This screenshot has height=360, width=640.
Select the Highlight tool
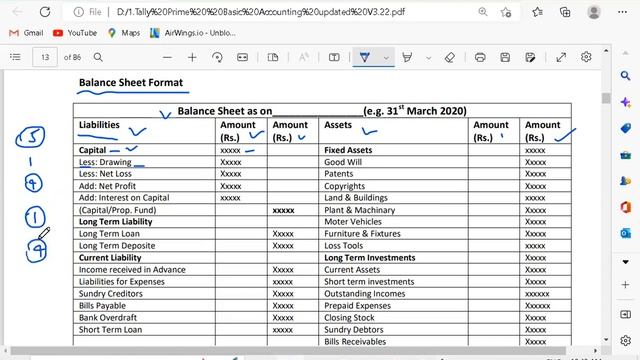click(407, 58)
